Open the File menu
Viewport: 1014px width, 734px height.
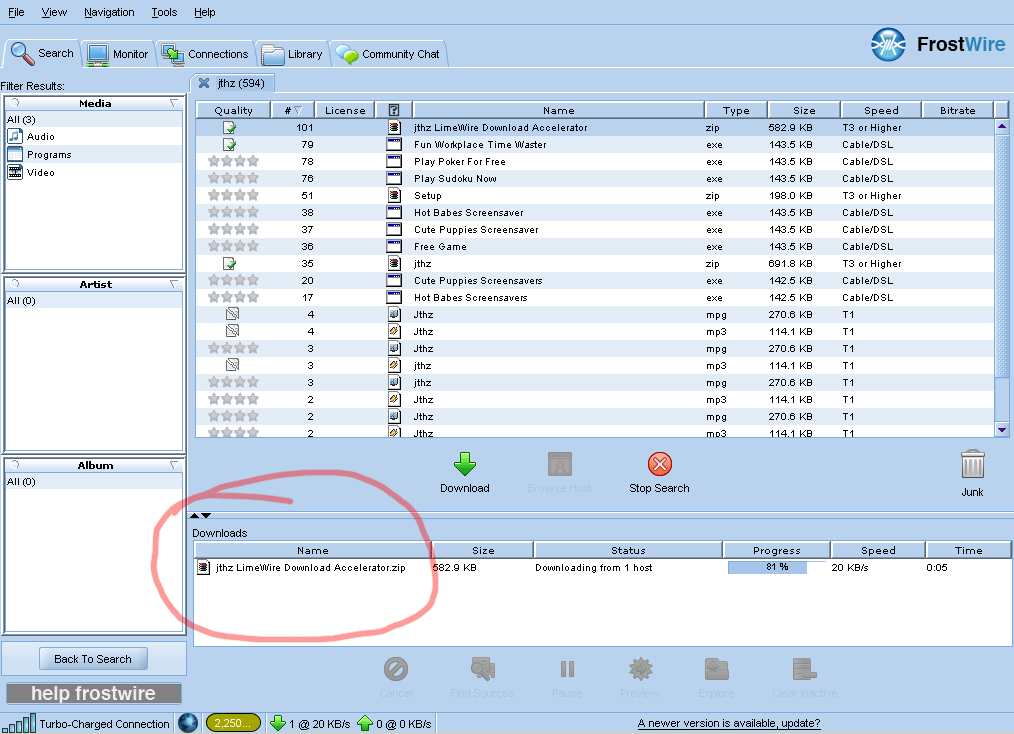tap(16, 12)
